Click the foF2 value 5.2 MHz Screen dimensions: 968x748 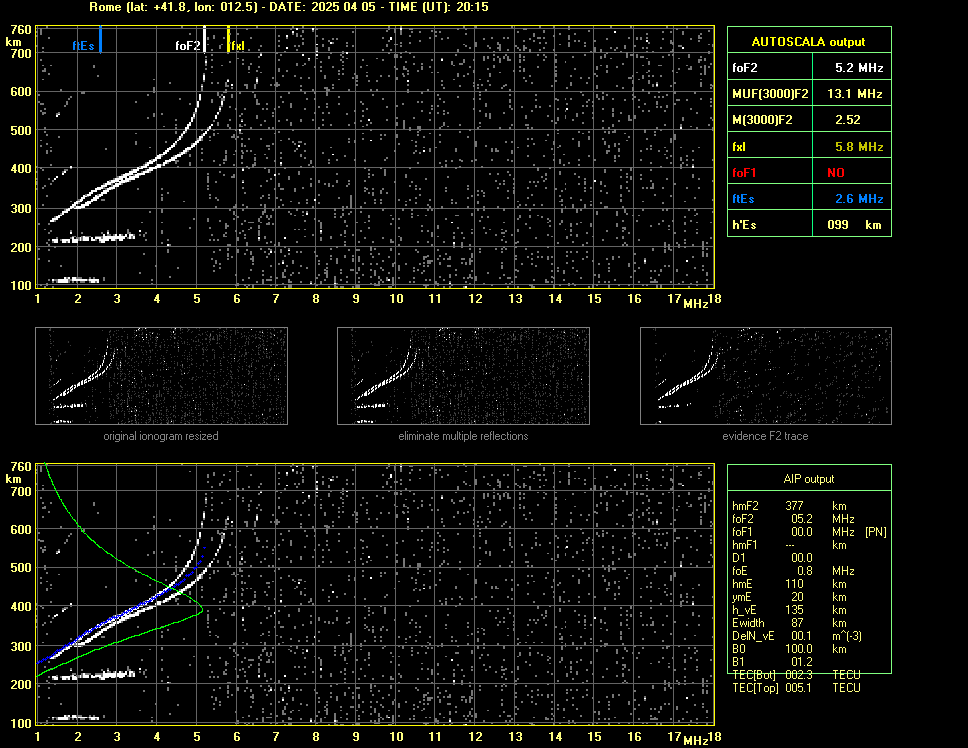pyautogui.click(x=859, y=68)
